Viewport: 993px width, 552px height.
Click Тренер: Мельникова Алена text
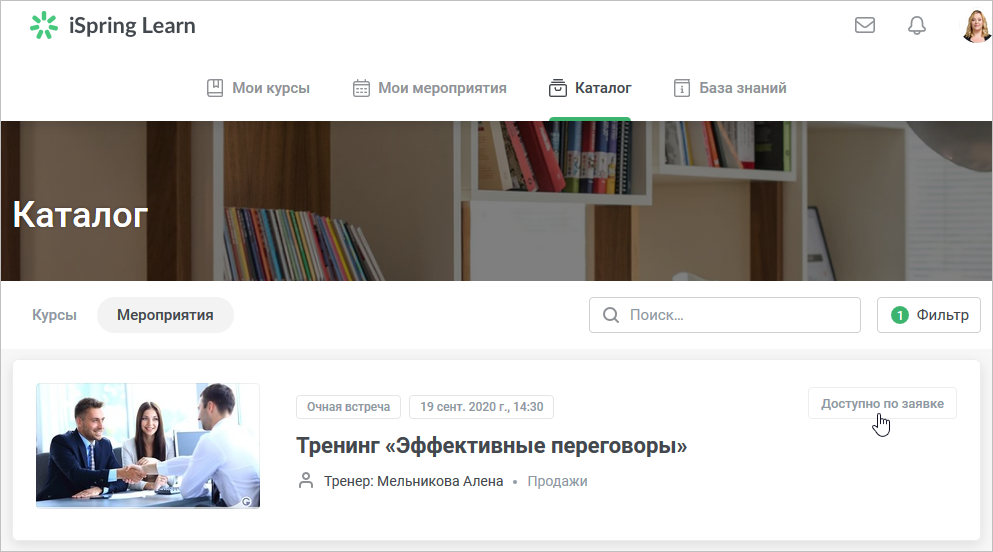414,481
